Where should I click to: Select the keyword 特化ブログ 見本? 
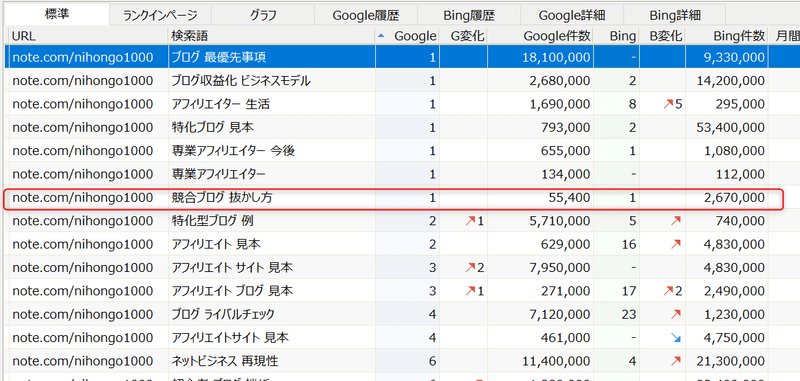point(212,128)
